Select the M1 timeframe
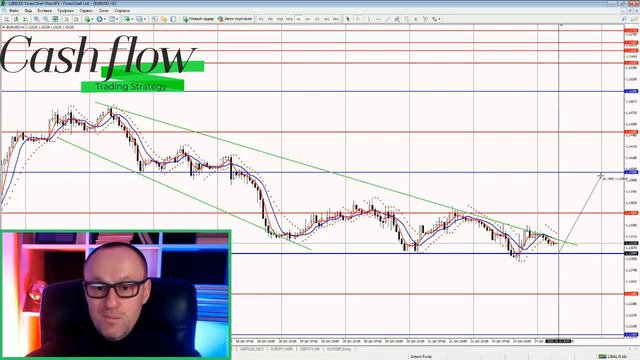 261,19
